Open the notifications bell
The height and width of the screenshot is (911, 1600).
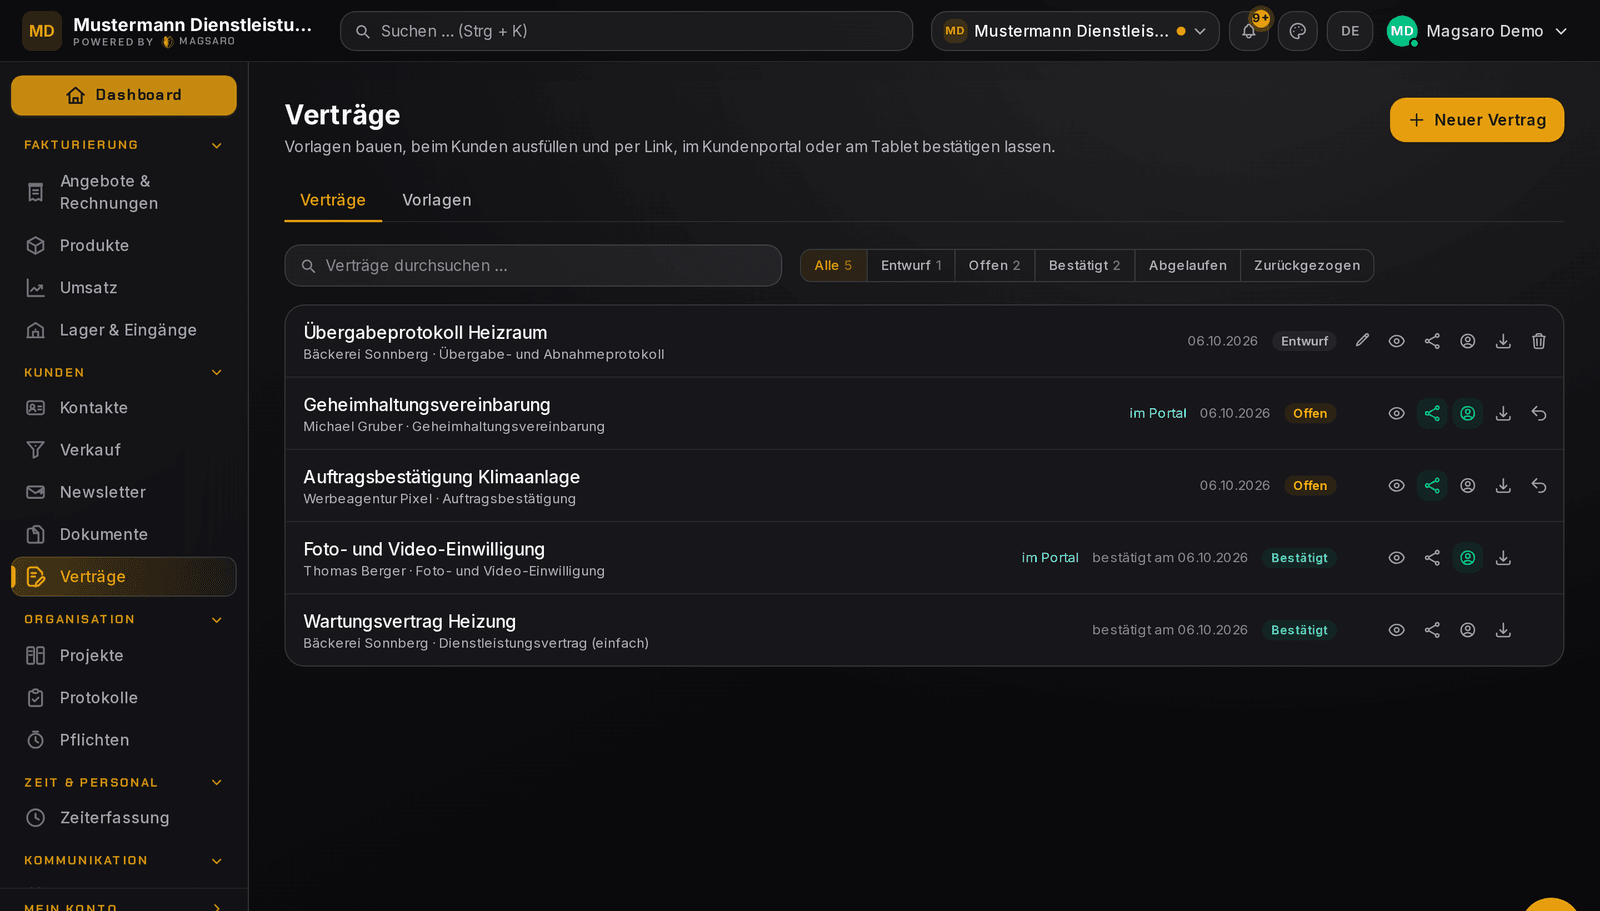tap(1249, 31)
